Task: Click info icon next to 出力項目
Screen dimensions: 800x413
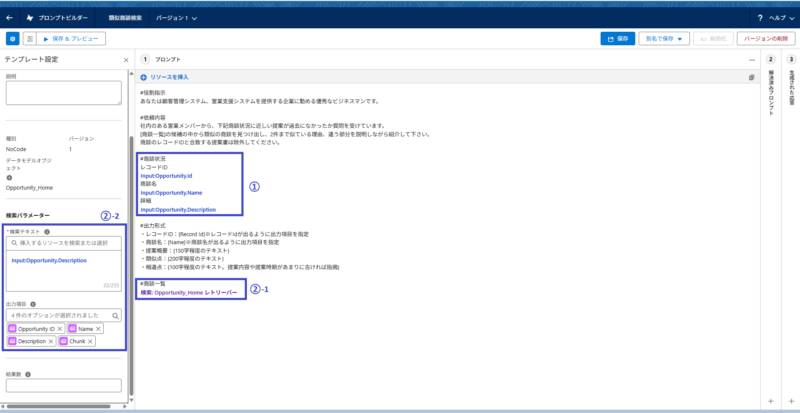Action: tap(34, 302)
